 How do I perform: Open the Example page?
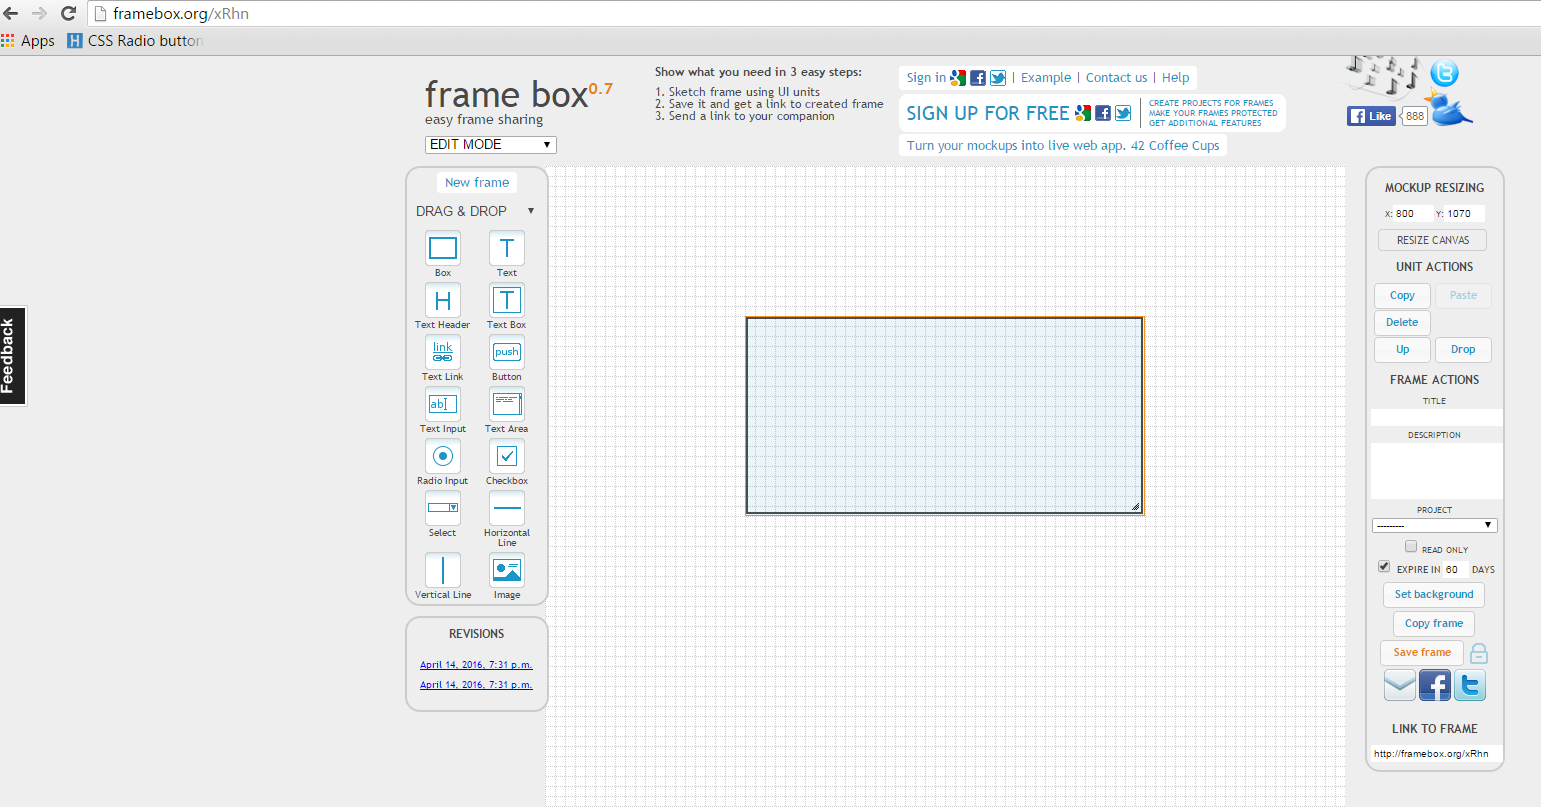click(1046, 77)
